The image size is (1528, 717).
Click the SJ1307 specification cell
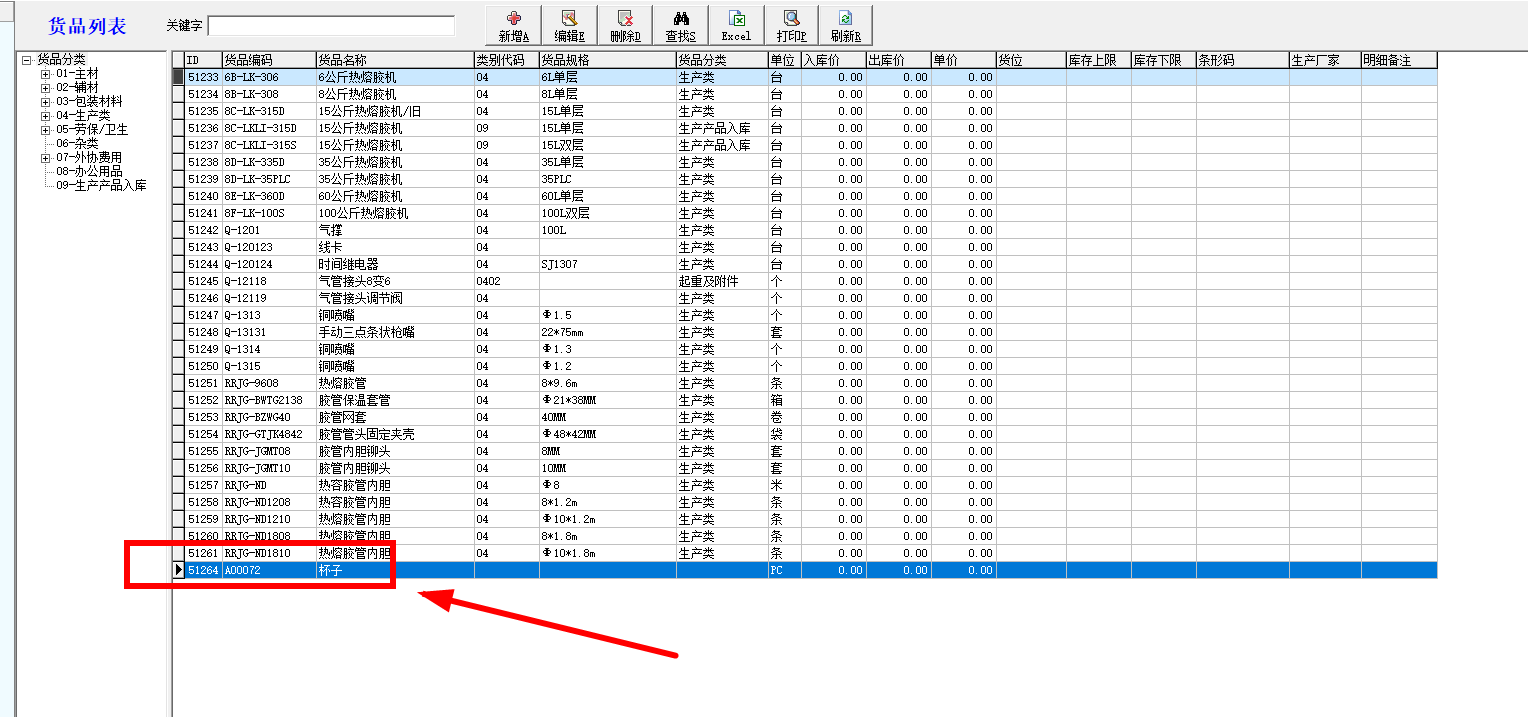pyautogui.click(x=607, y=264)
